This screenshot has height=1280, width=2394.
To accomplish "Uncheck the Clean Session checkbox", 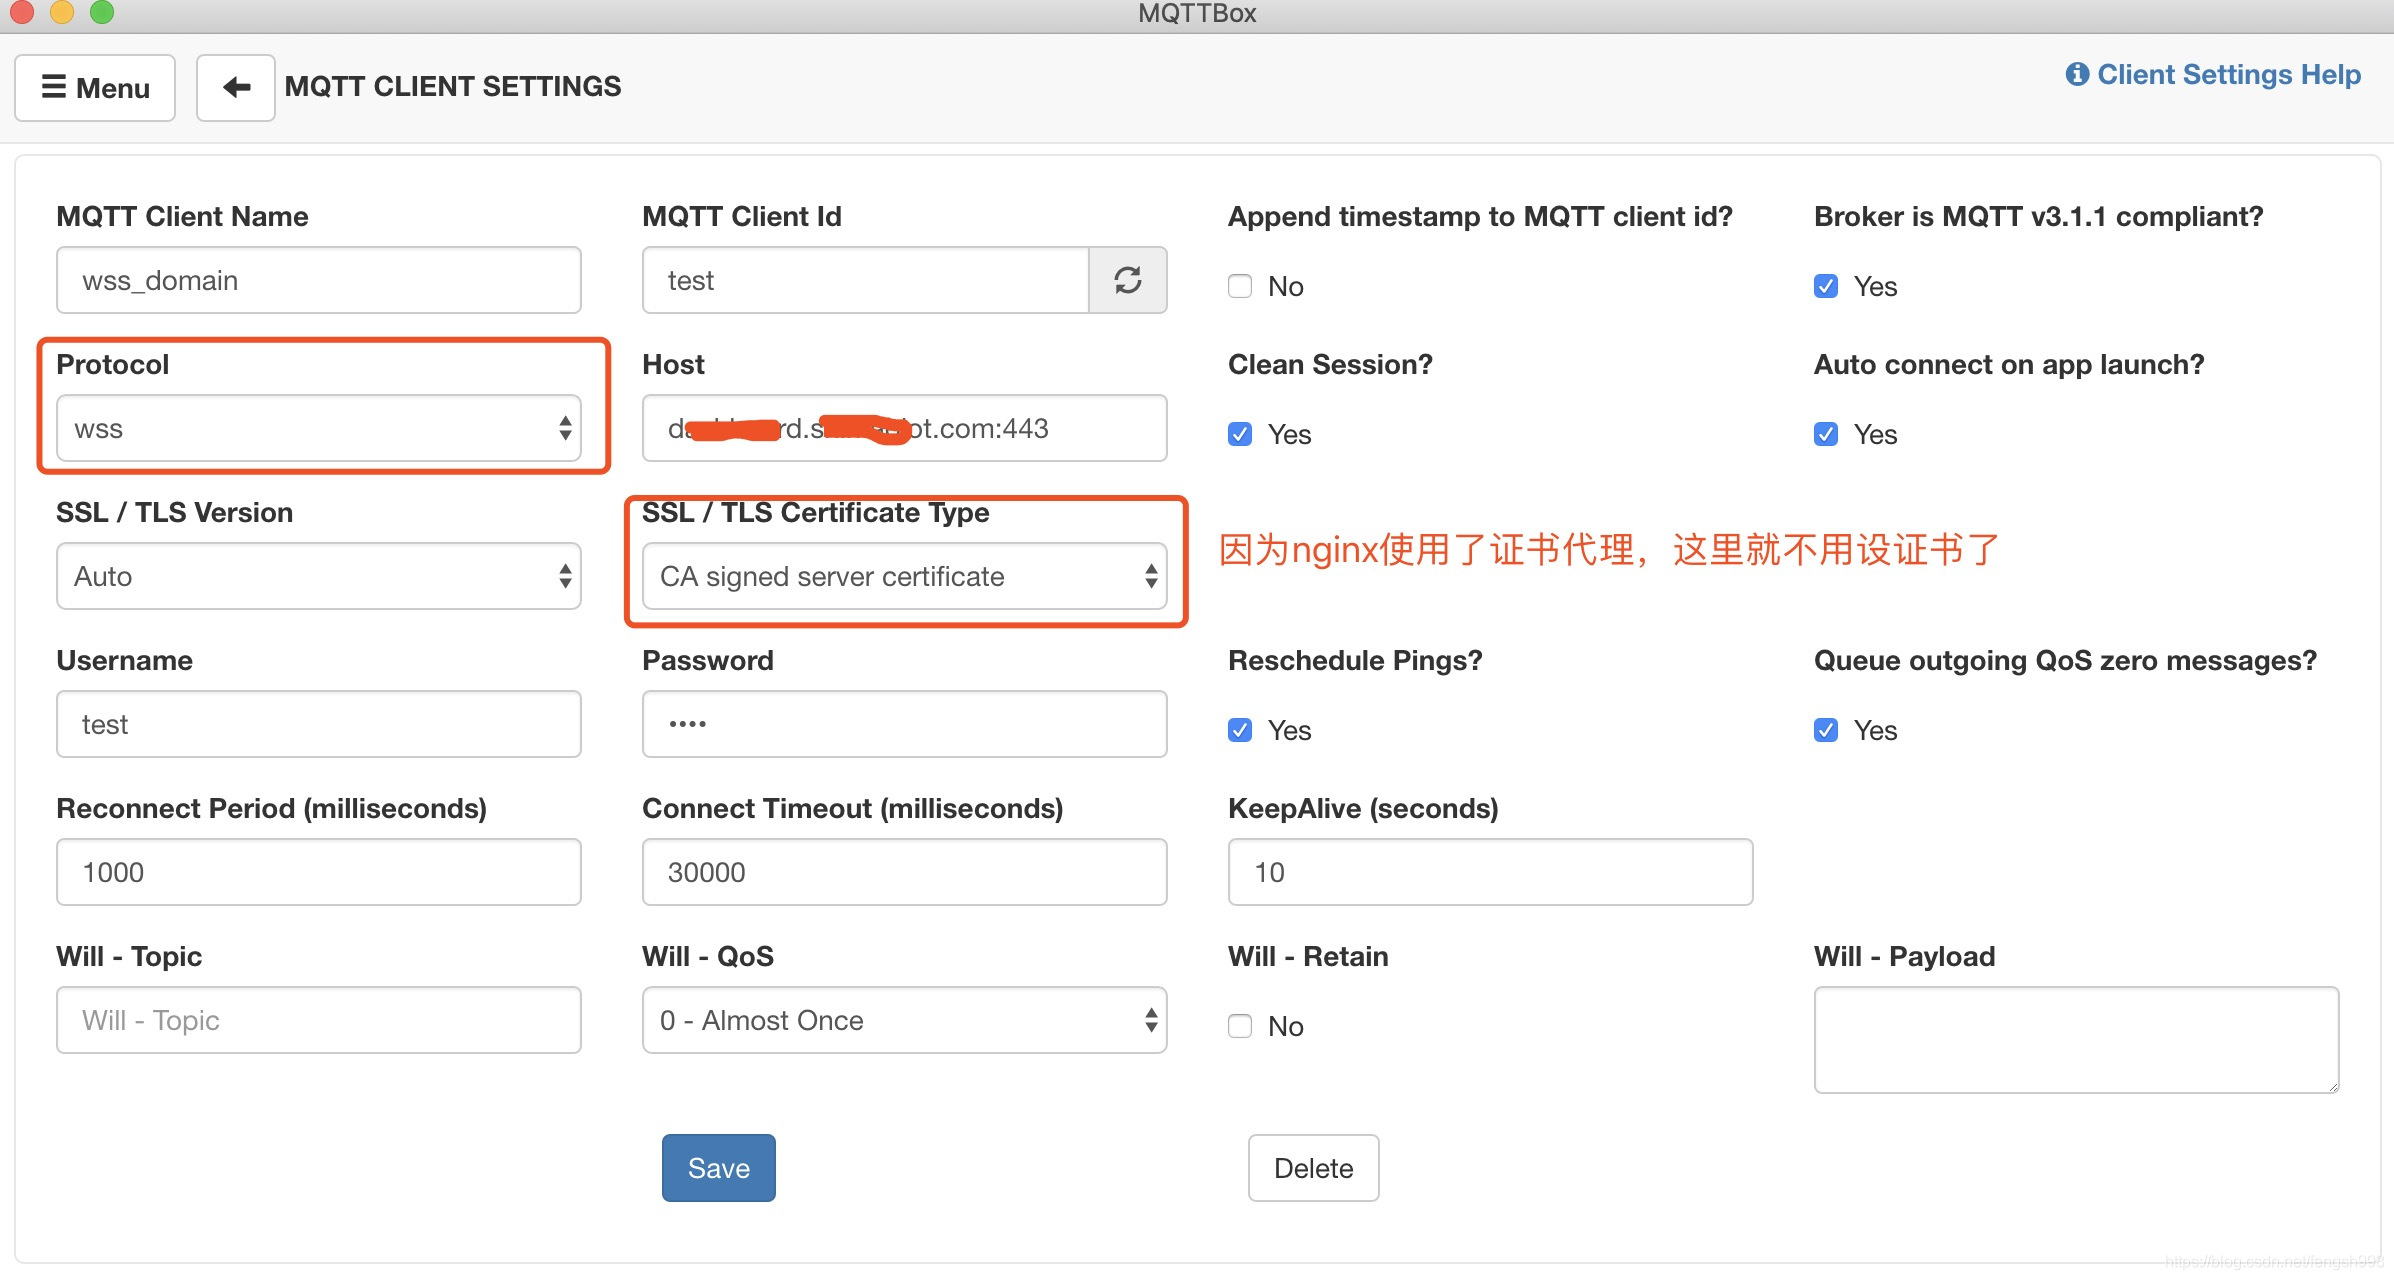I will 1240,434.
